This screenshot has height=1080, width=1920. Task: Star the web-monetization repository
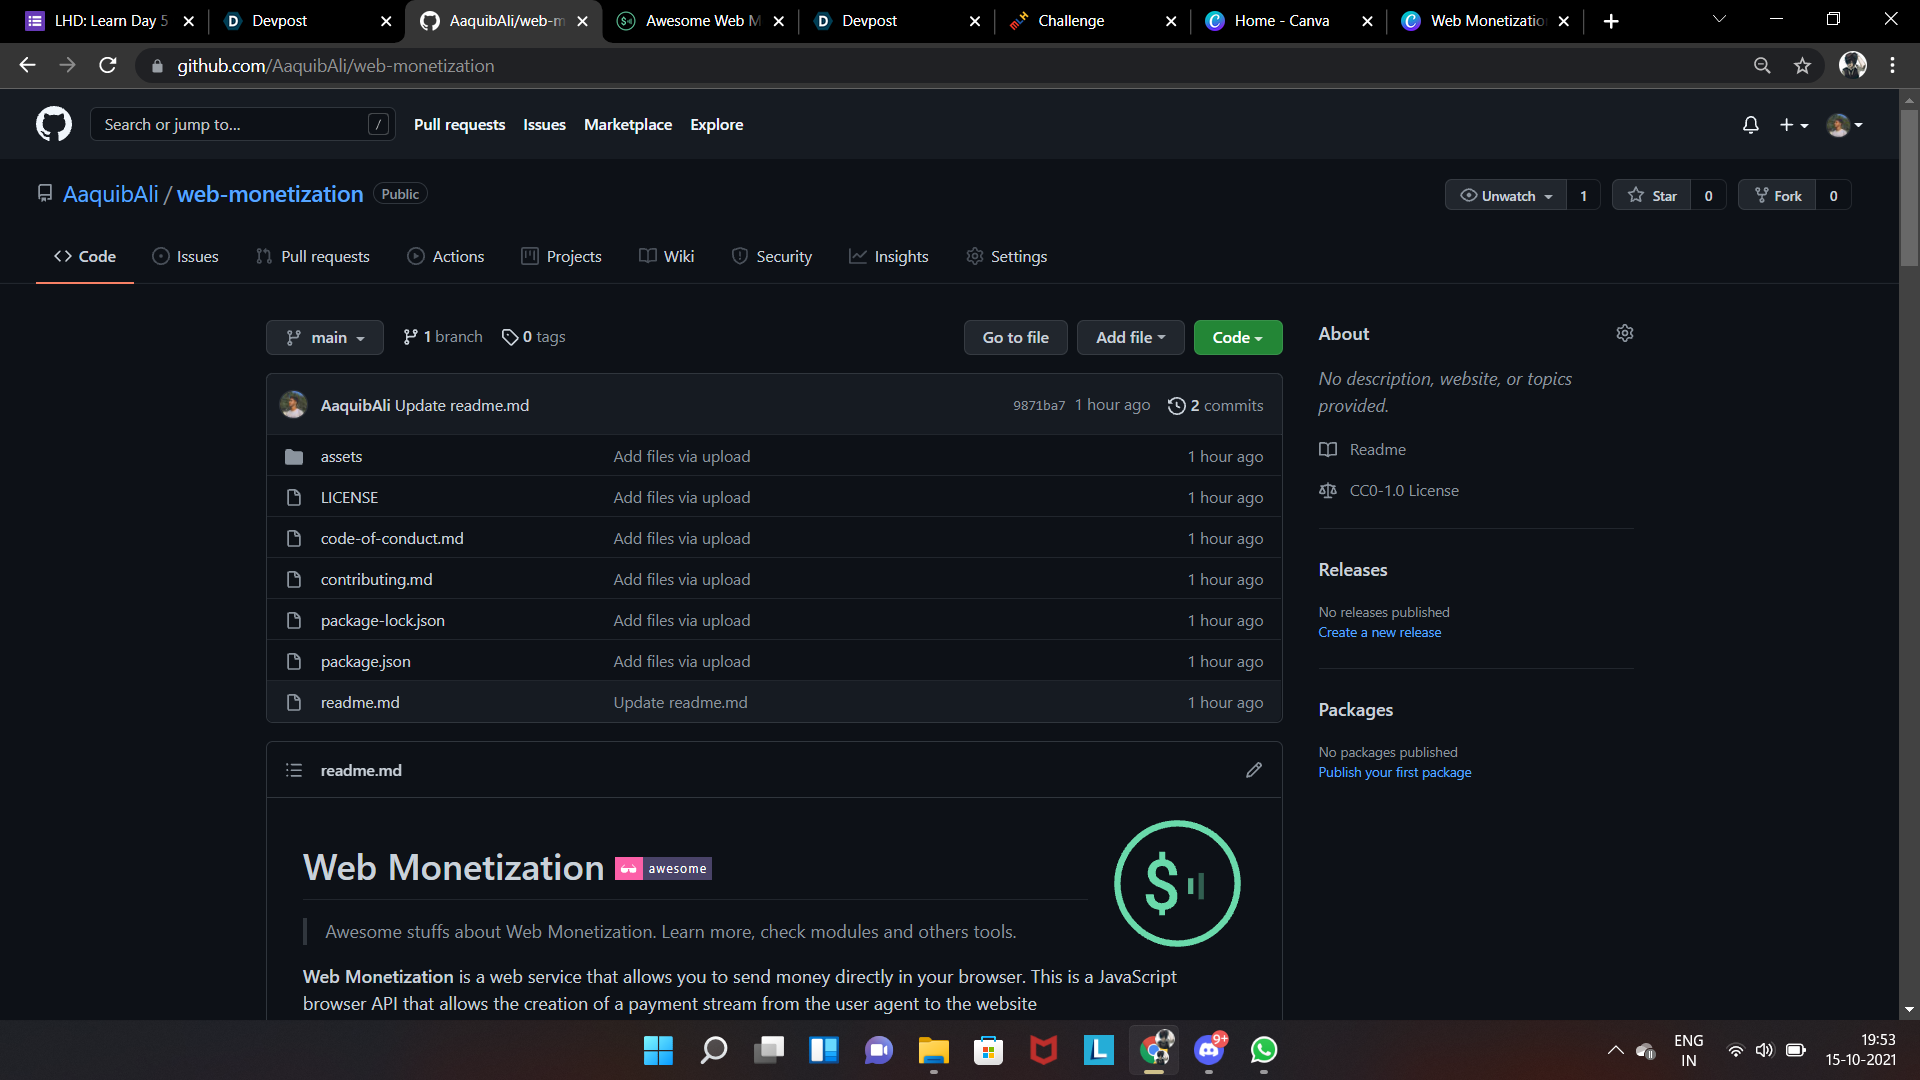(x=1652, y=196)
